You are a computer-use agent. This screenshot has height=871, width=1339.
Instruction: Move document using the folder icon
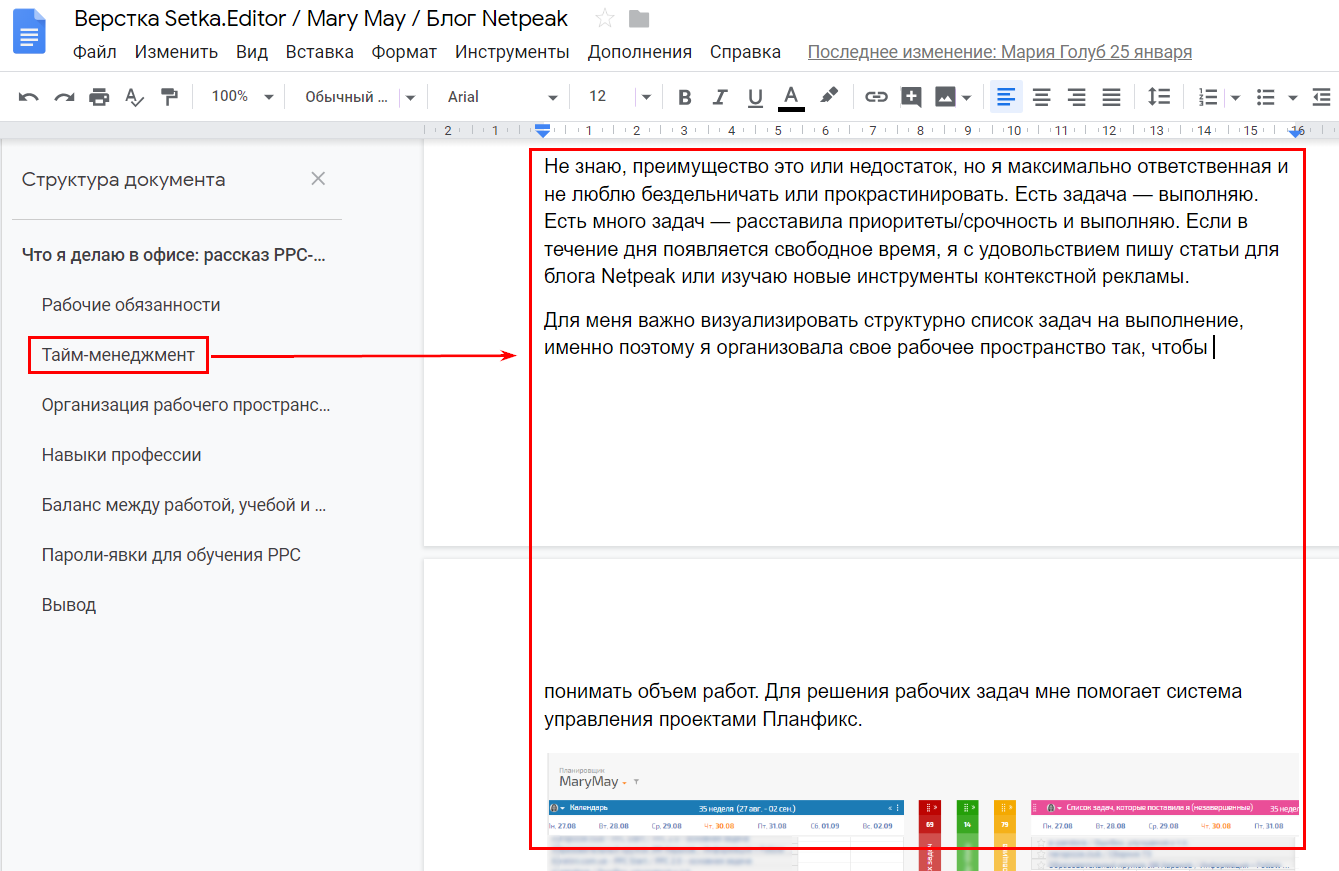pyautogui.click(x=639, y=19)
